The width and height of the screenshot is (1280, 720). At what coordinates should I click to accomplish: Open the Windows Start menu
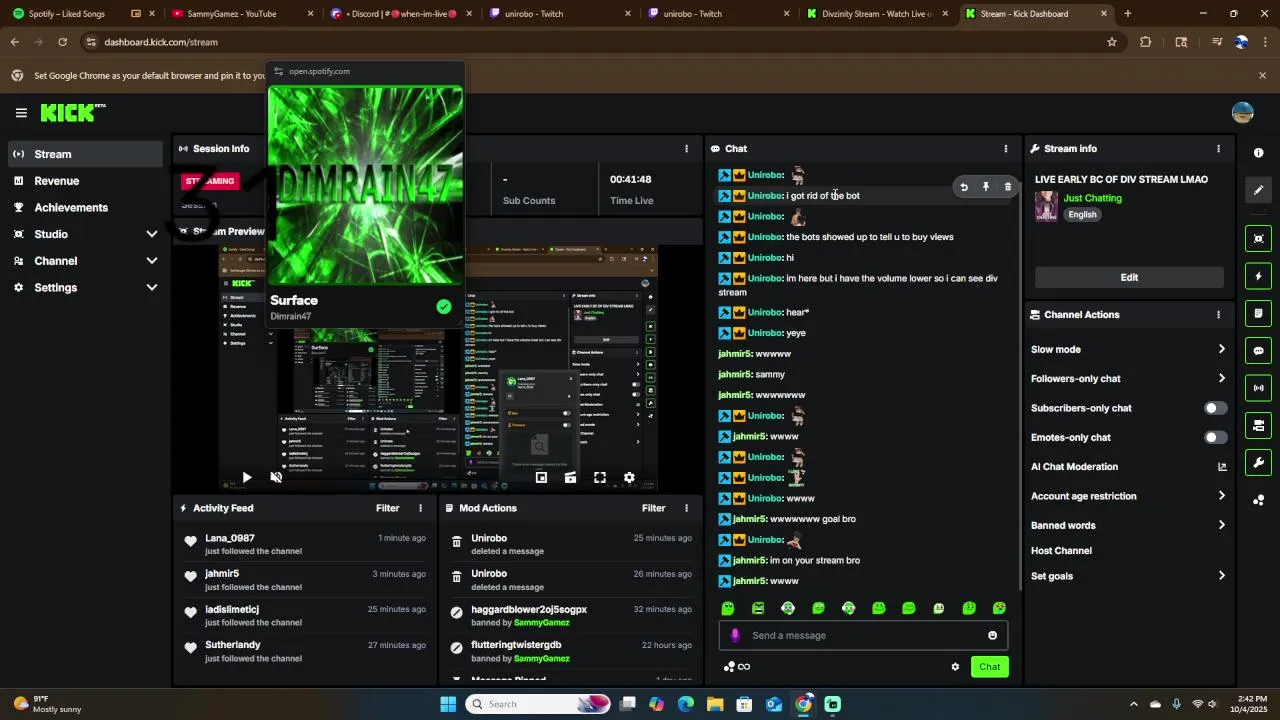[x=448, y=704]
